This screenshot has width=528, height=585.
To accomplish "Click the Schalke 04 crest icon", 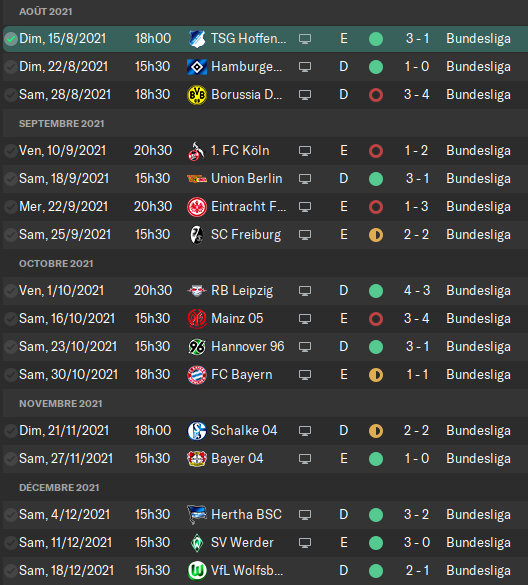I will 197,431.
